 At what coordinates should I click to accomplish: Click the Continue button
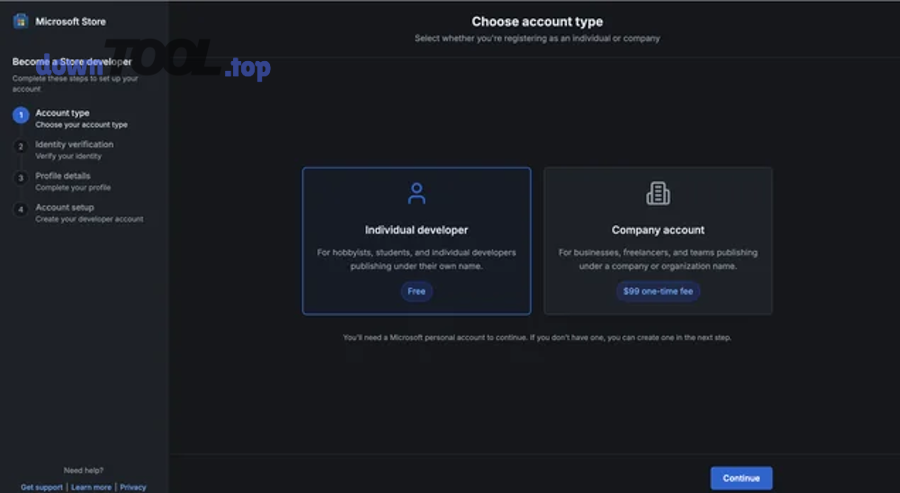(741, 478)
